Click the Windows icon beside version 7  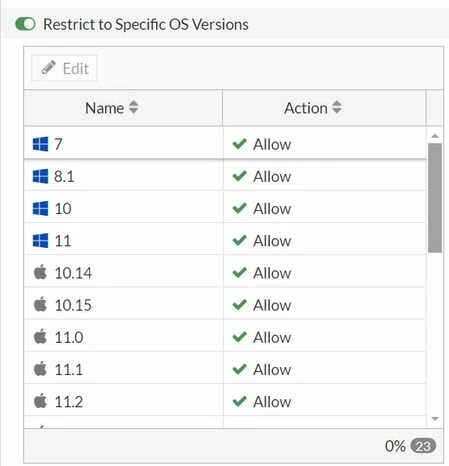pos(40,144)
